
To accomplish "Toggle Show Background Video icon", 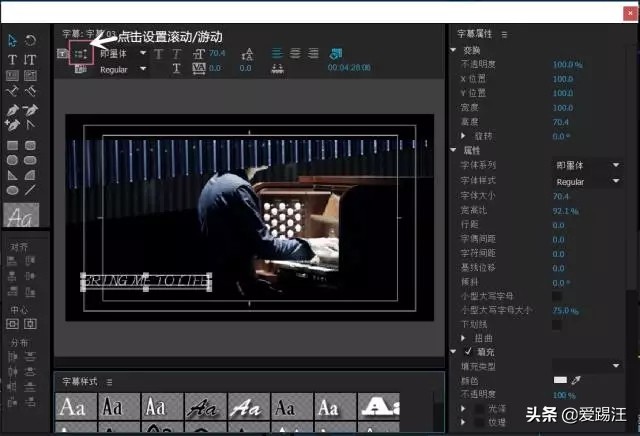I will [x=336, y=53].
